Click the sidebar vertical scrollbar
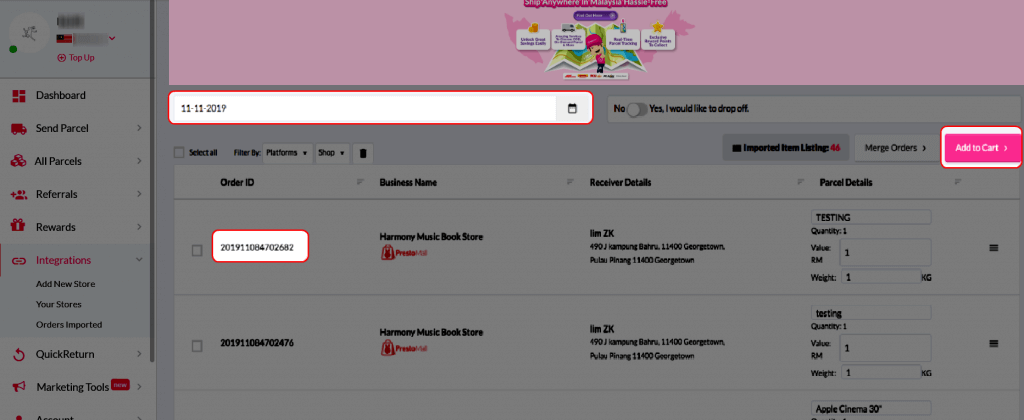Image resolution: width=1024 pixels, height=420 pixels. click(152, 180)
